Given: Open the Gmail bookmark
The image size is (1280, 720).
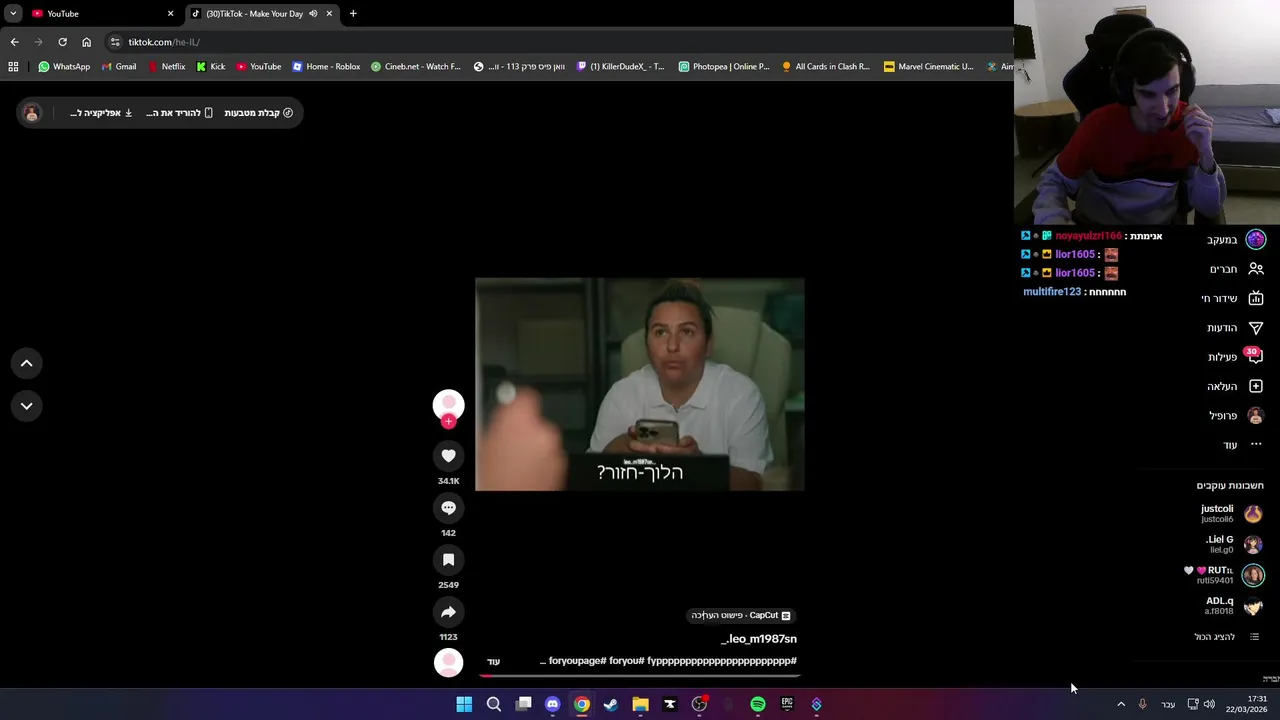Looking at the screenshot, I should (x=119, y=67).
